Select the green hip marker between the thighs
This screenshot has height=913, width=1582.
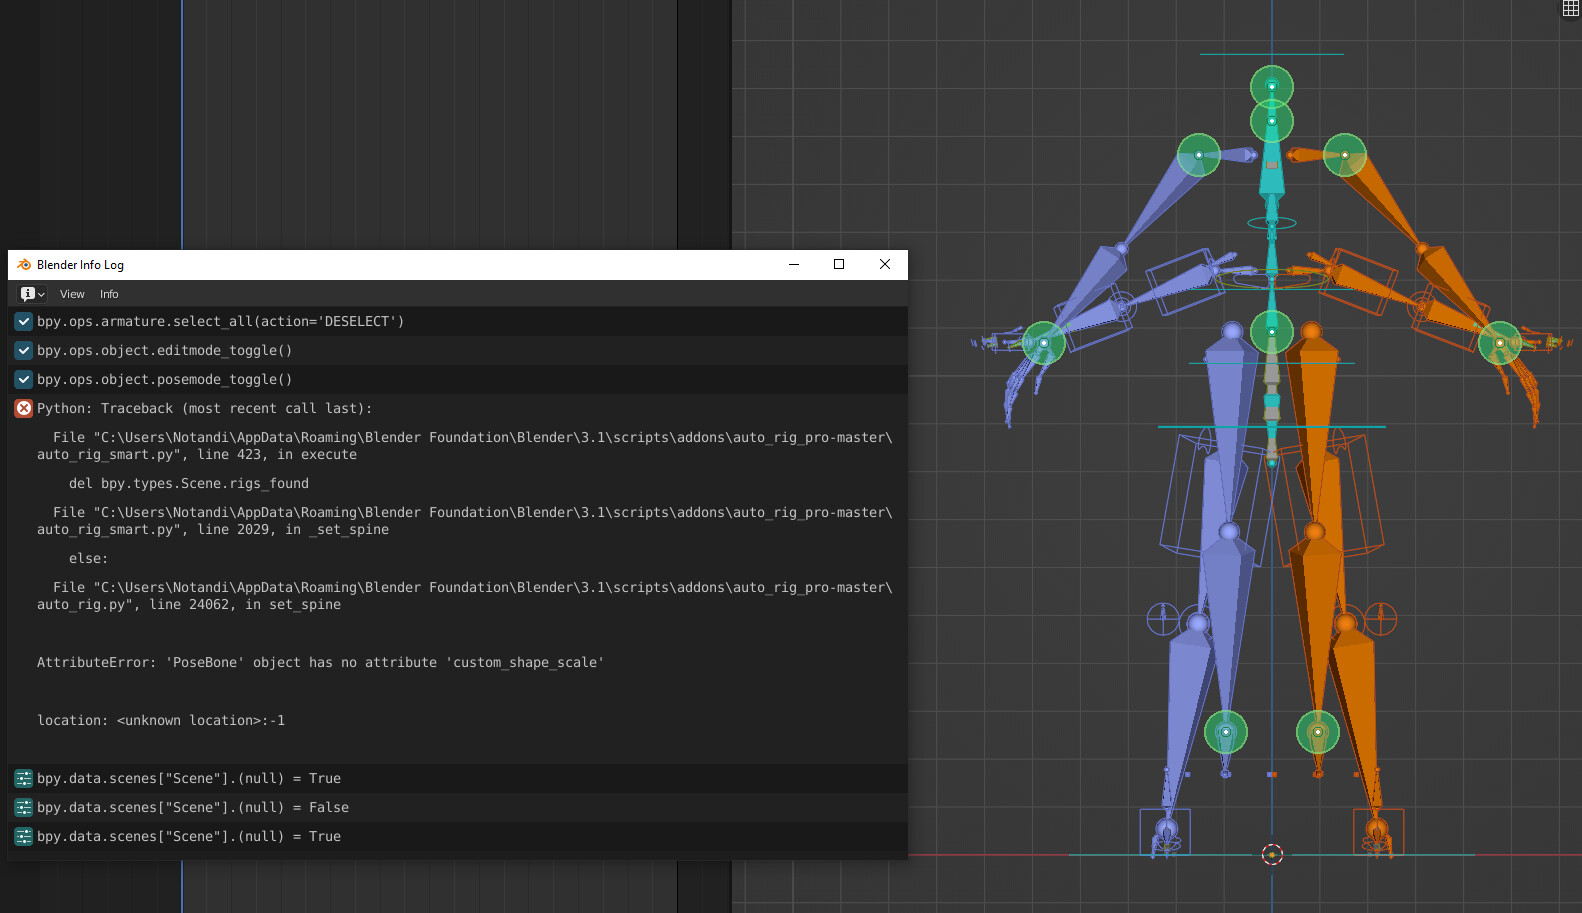(1272, 332)
